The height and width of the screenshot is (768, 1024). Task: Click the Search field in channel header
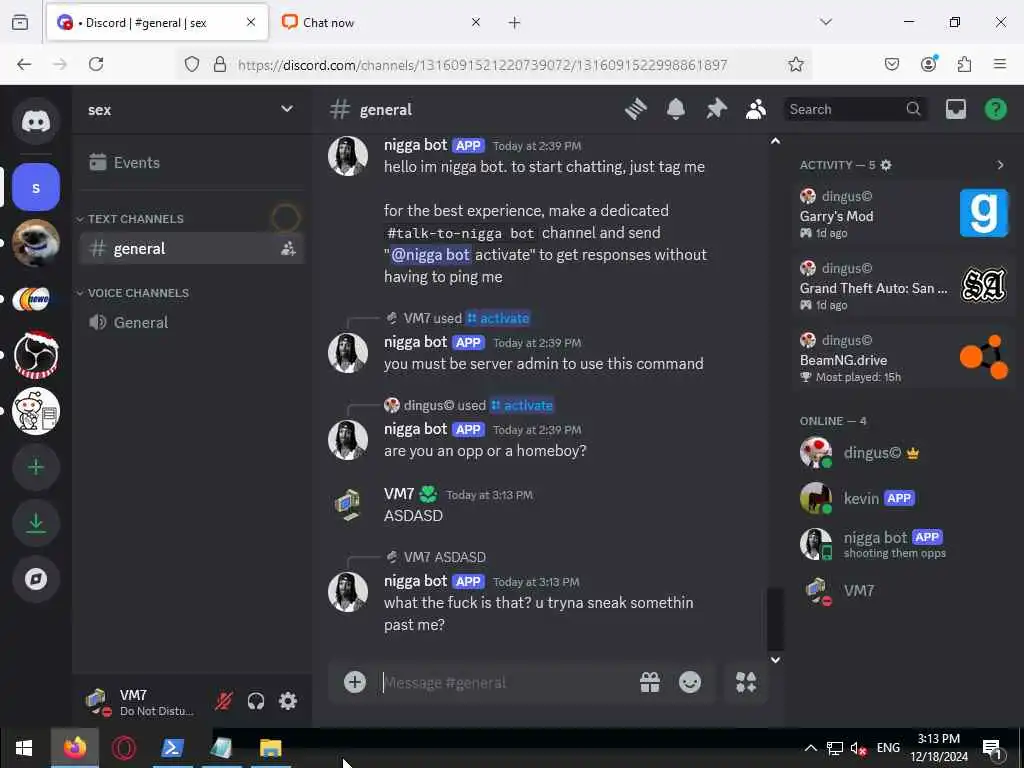855,109
